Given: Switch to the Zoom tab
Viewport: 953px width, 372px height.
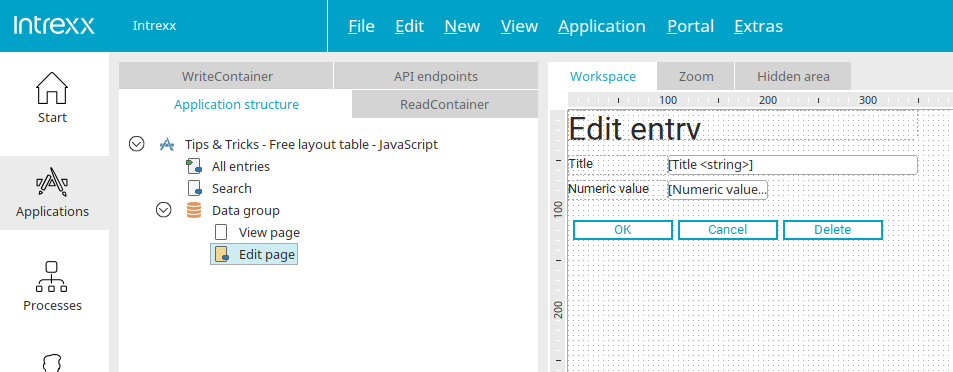Looking at the screenshot, I should (696, 77).
